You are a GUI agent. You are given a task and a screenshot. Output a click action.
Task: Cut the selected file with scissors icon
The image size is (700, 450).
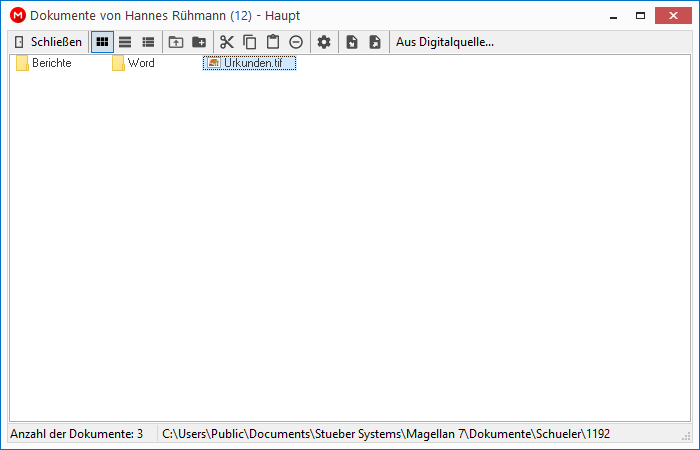227,42
